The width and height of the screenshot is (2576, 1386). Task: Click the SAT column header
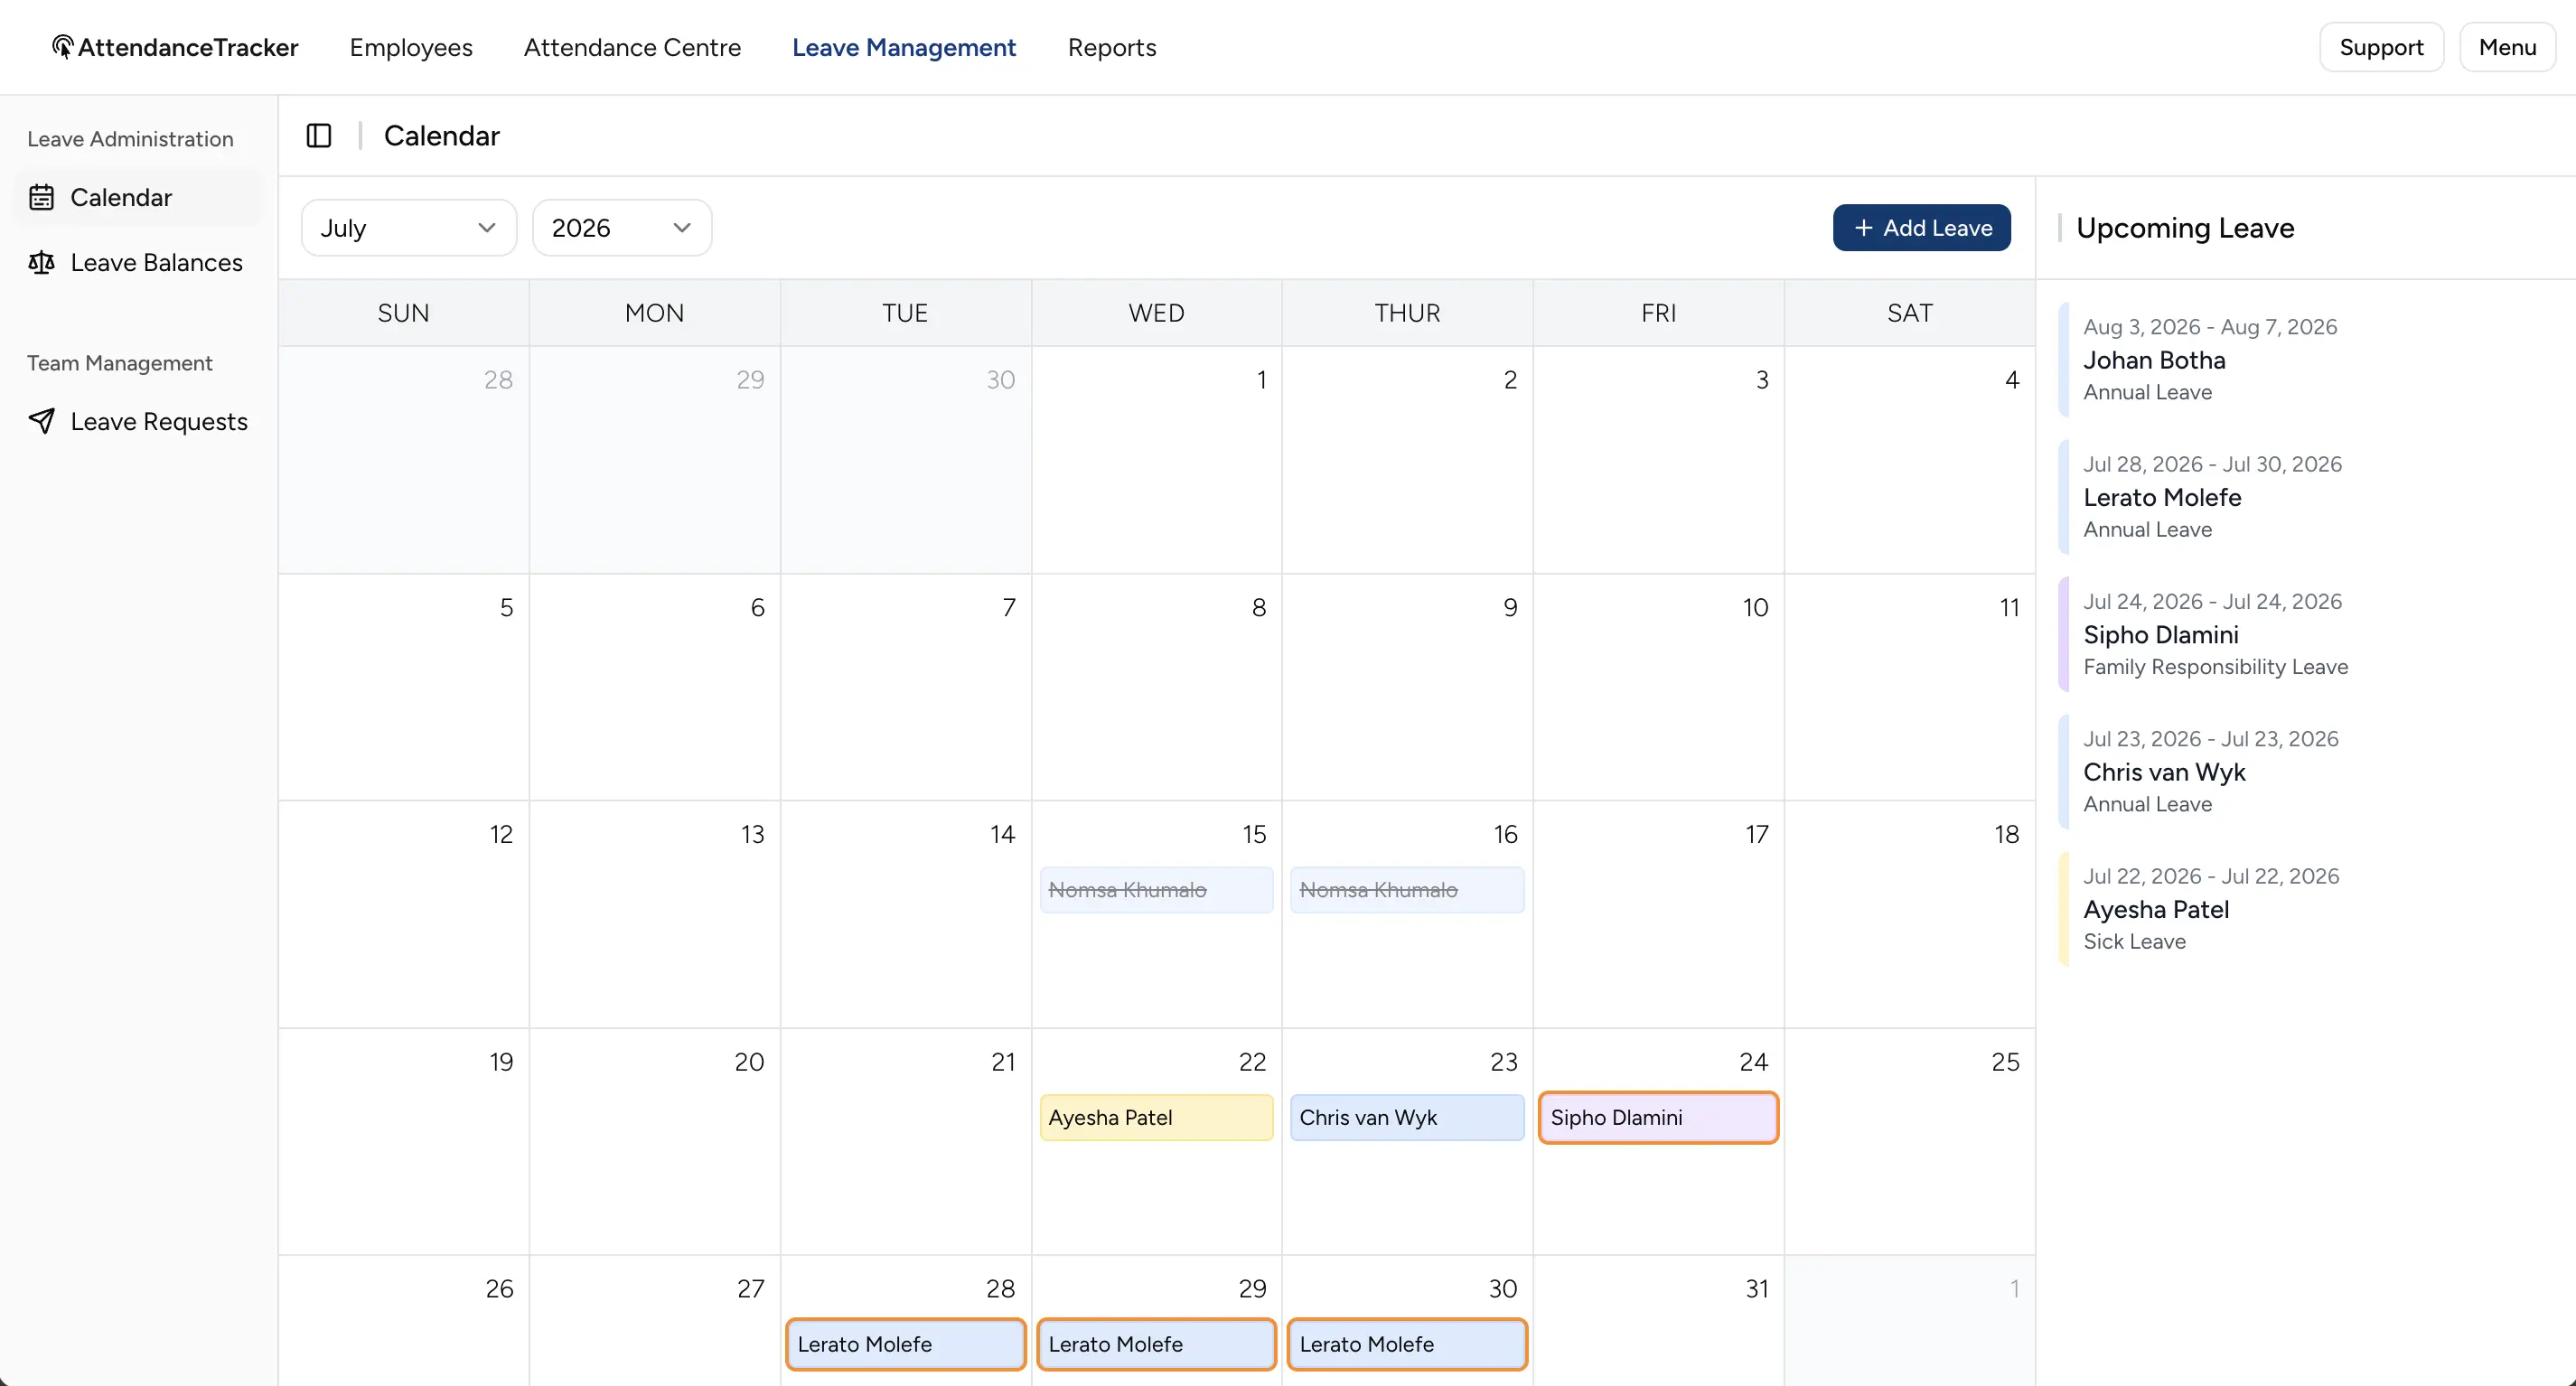pos(1910,313)
